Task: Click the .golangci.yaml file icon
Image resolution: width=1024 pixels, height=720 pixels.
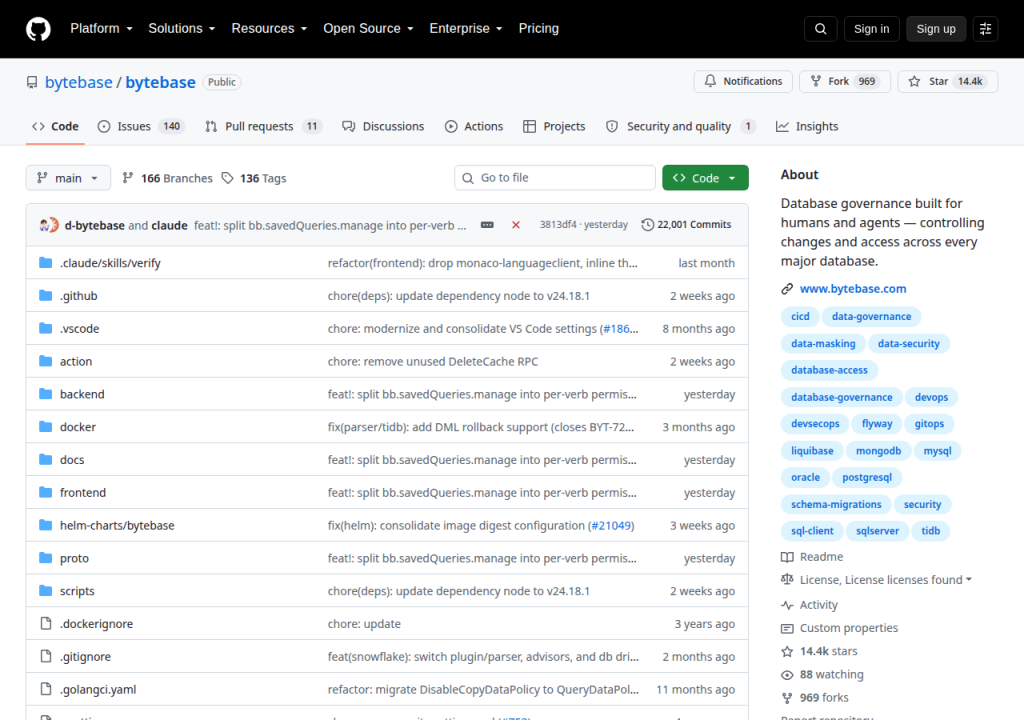Action: pyautogui.click(x=45, y=689)
